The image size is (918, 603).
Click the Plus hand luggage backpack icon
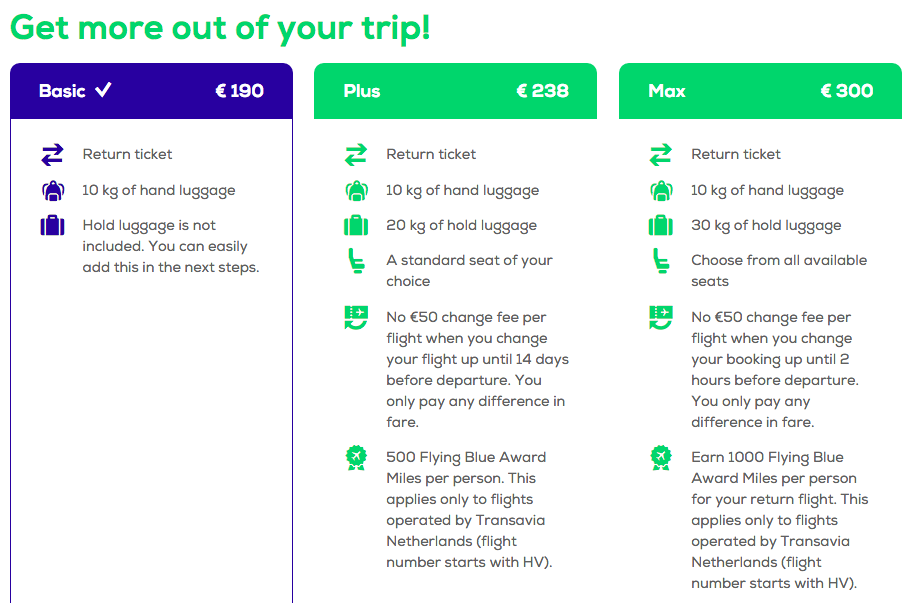356,190
